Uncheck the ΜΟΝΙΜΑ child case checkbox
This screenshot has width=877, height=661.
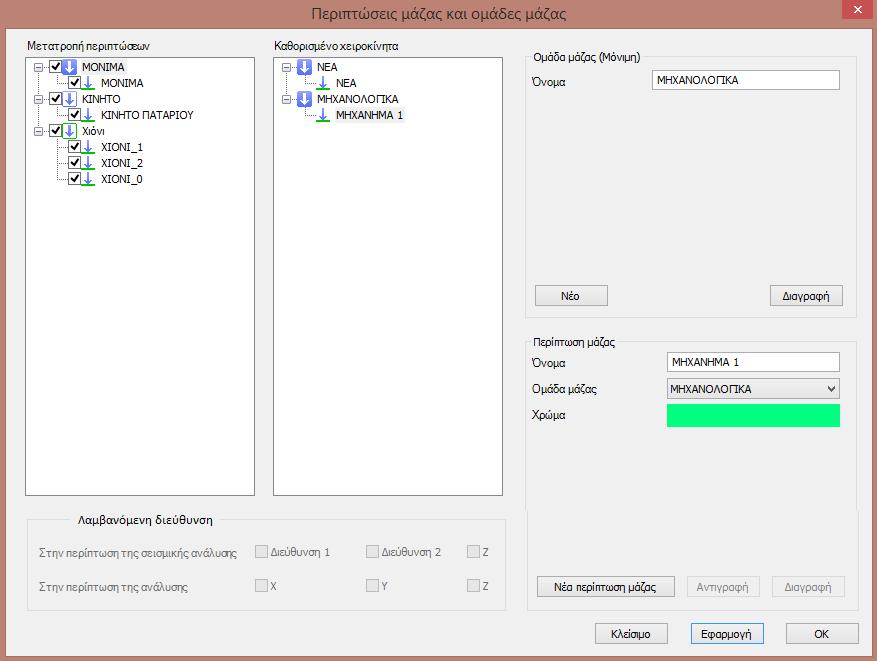74,83
